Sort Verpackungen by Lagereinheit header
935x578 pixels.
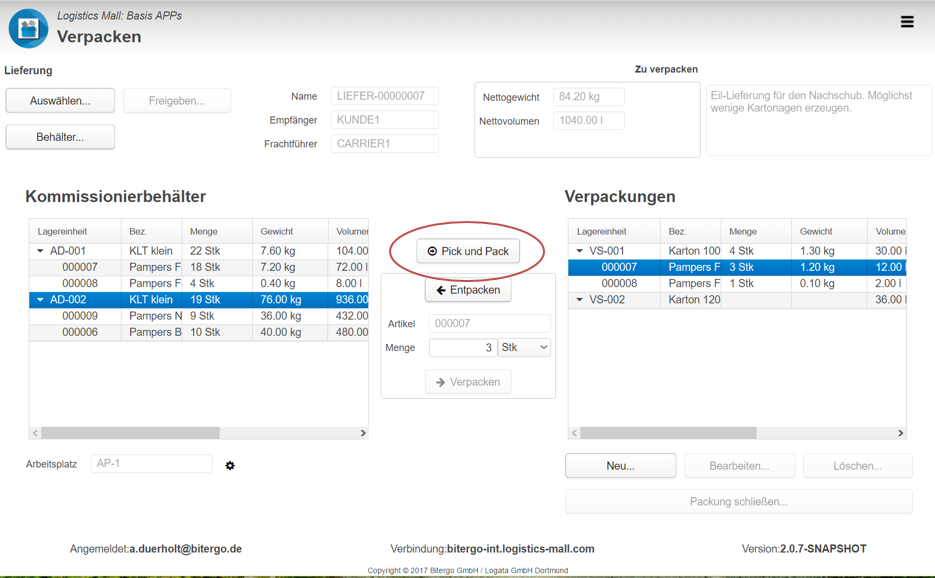click(614, 231)
